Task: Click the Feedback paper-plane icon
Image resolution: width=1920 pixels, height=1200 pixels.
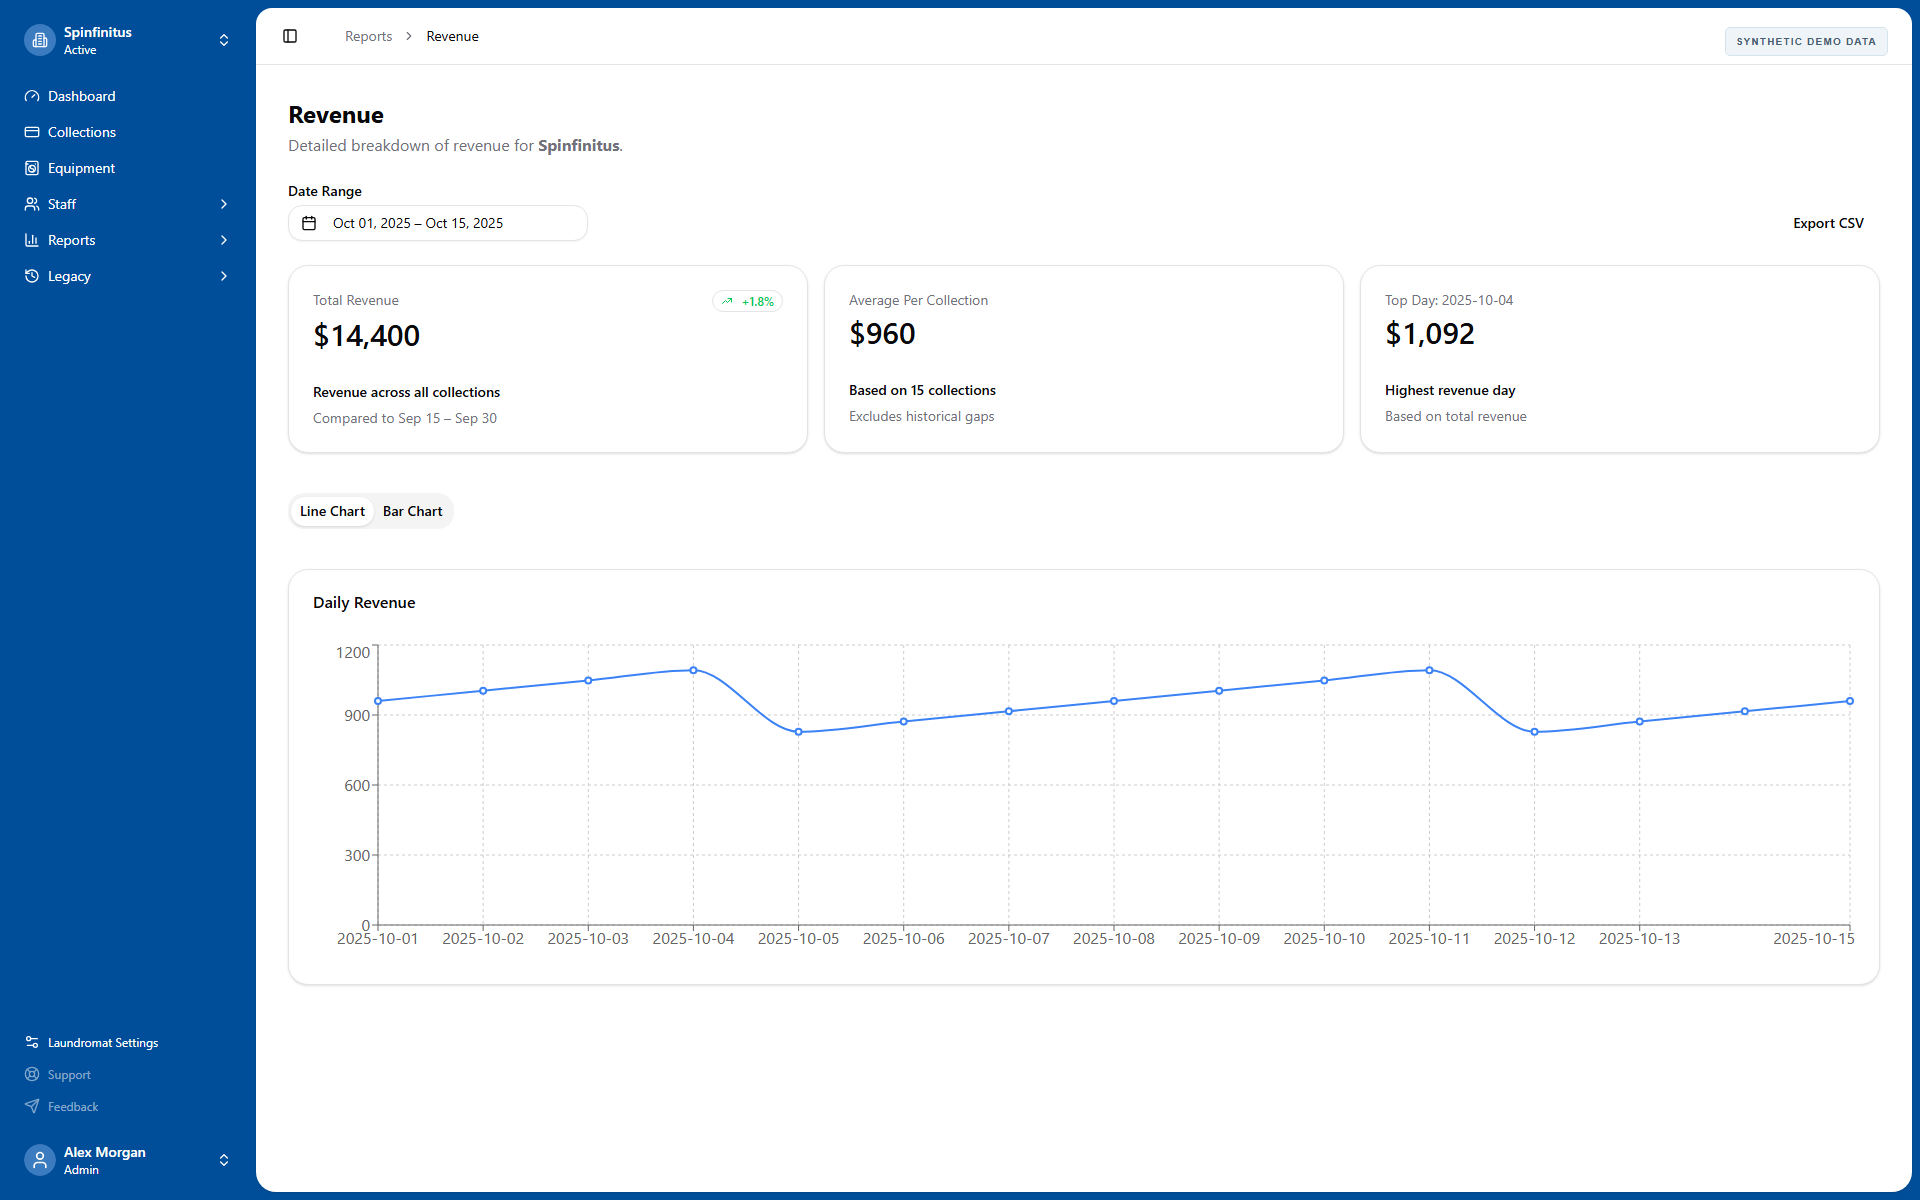Action: [x=32, y=1106]
